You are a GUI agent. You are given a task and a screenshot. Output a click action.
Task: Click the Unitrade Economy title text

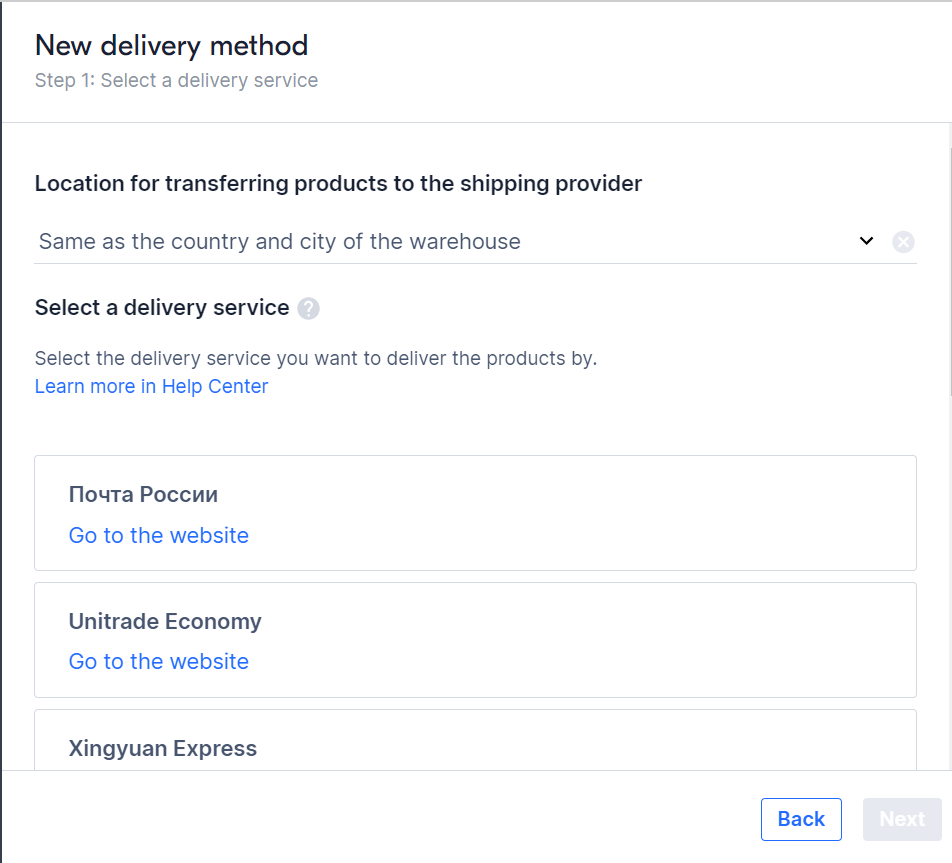point(165,621)
